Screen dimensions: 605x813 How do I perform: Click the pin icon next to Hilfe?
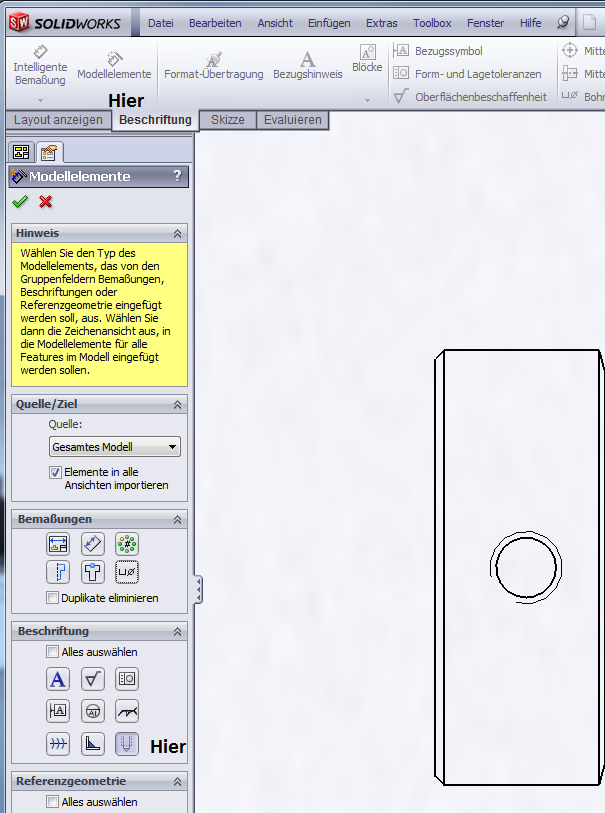(x=563, y=22)
